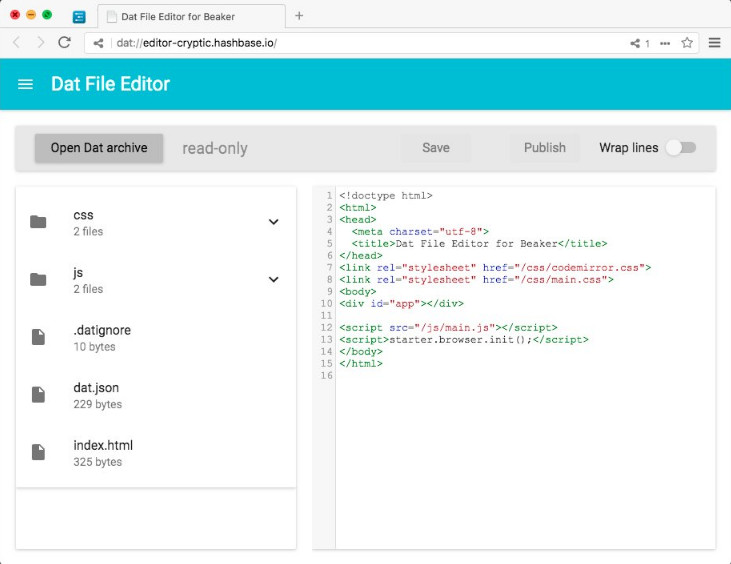Bookmark the page with the star icon
This screenshot has width=731, height=564.
coord(687,43)
